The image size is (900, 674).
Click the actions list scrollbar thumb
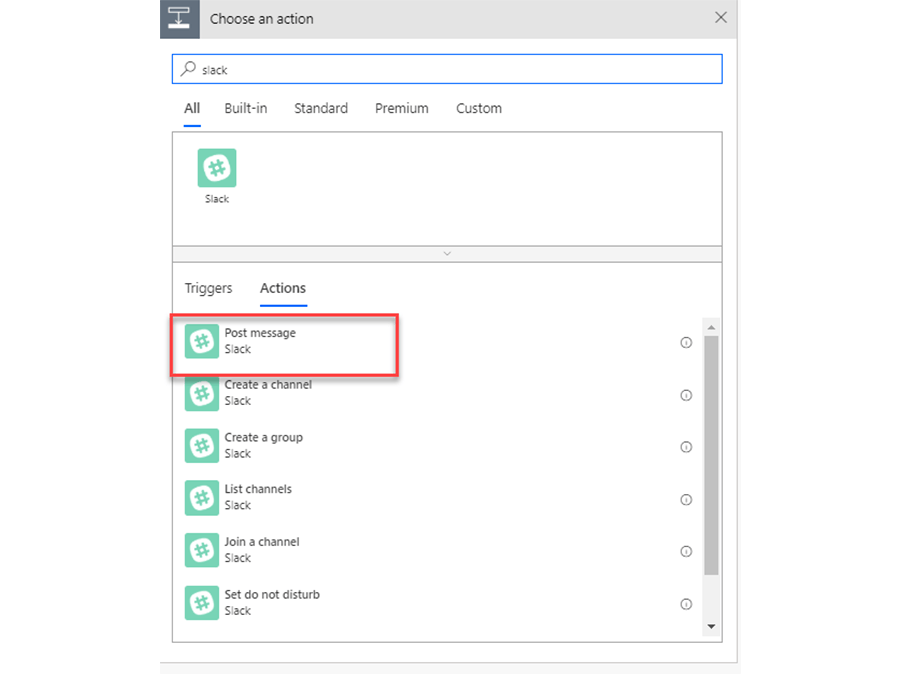pyautogui.click(x=711, y=455)
